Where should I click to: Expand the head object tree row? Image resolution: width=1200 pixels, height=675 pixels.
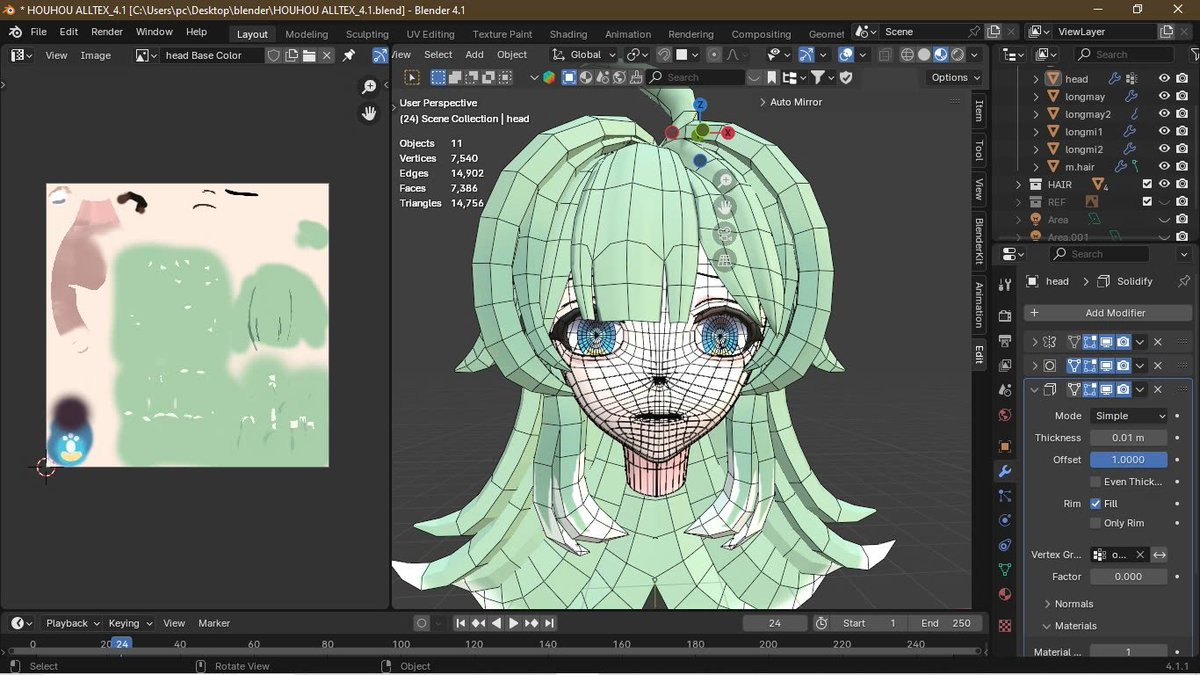1036,79
